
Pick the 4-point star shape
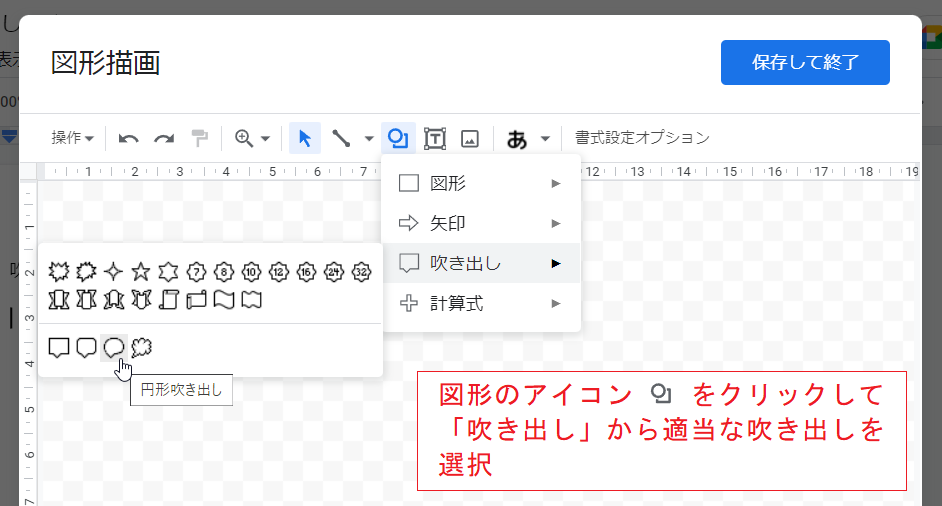tap(114, 272)
